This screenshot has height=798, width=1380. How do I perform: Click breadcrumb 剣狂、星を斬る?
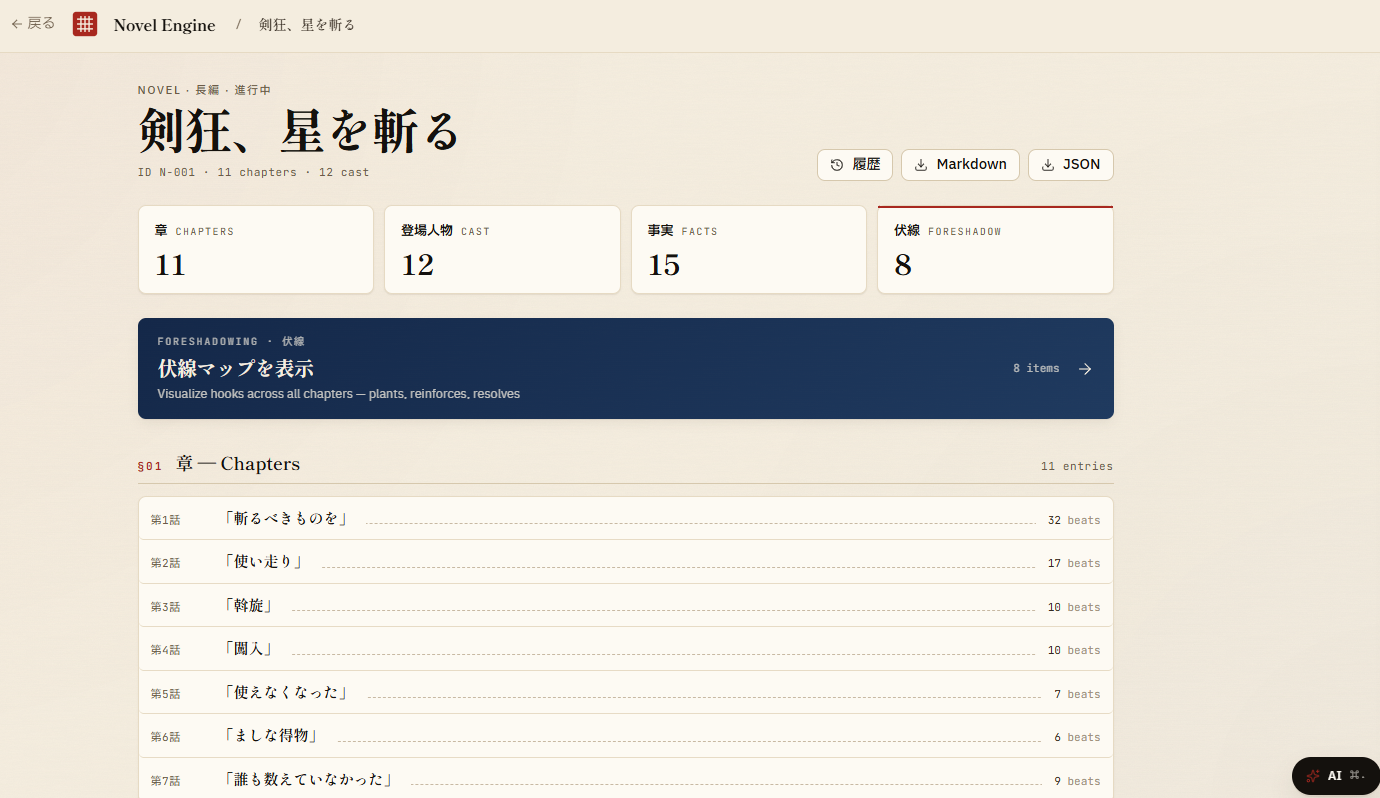coord(307,24)
